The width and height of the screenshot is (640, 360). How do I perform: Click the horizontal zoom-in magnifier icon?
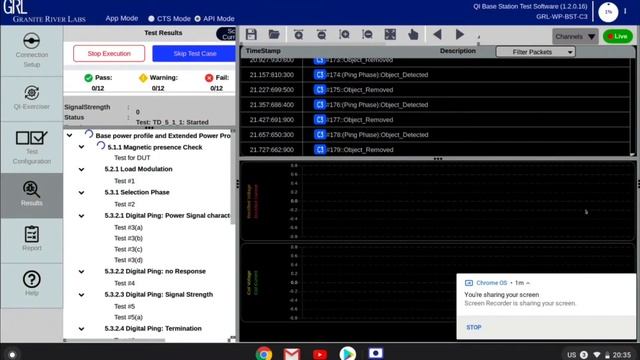pyautogui.click(x=298, y=35)
